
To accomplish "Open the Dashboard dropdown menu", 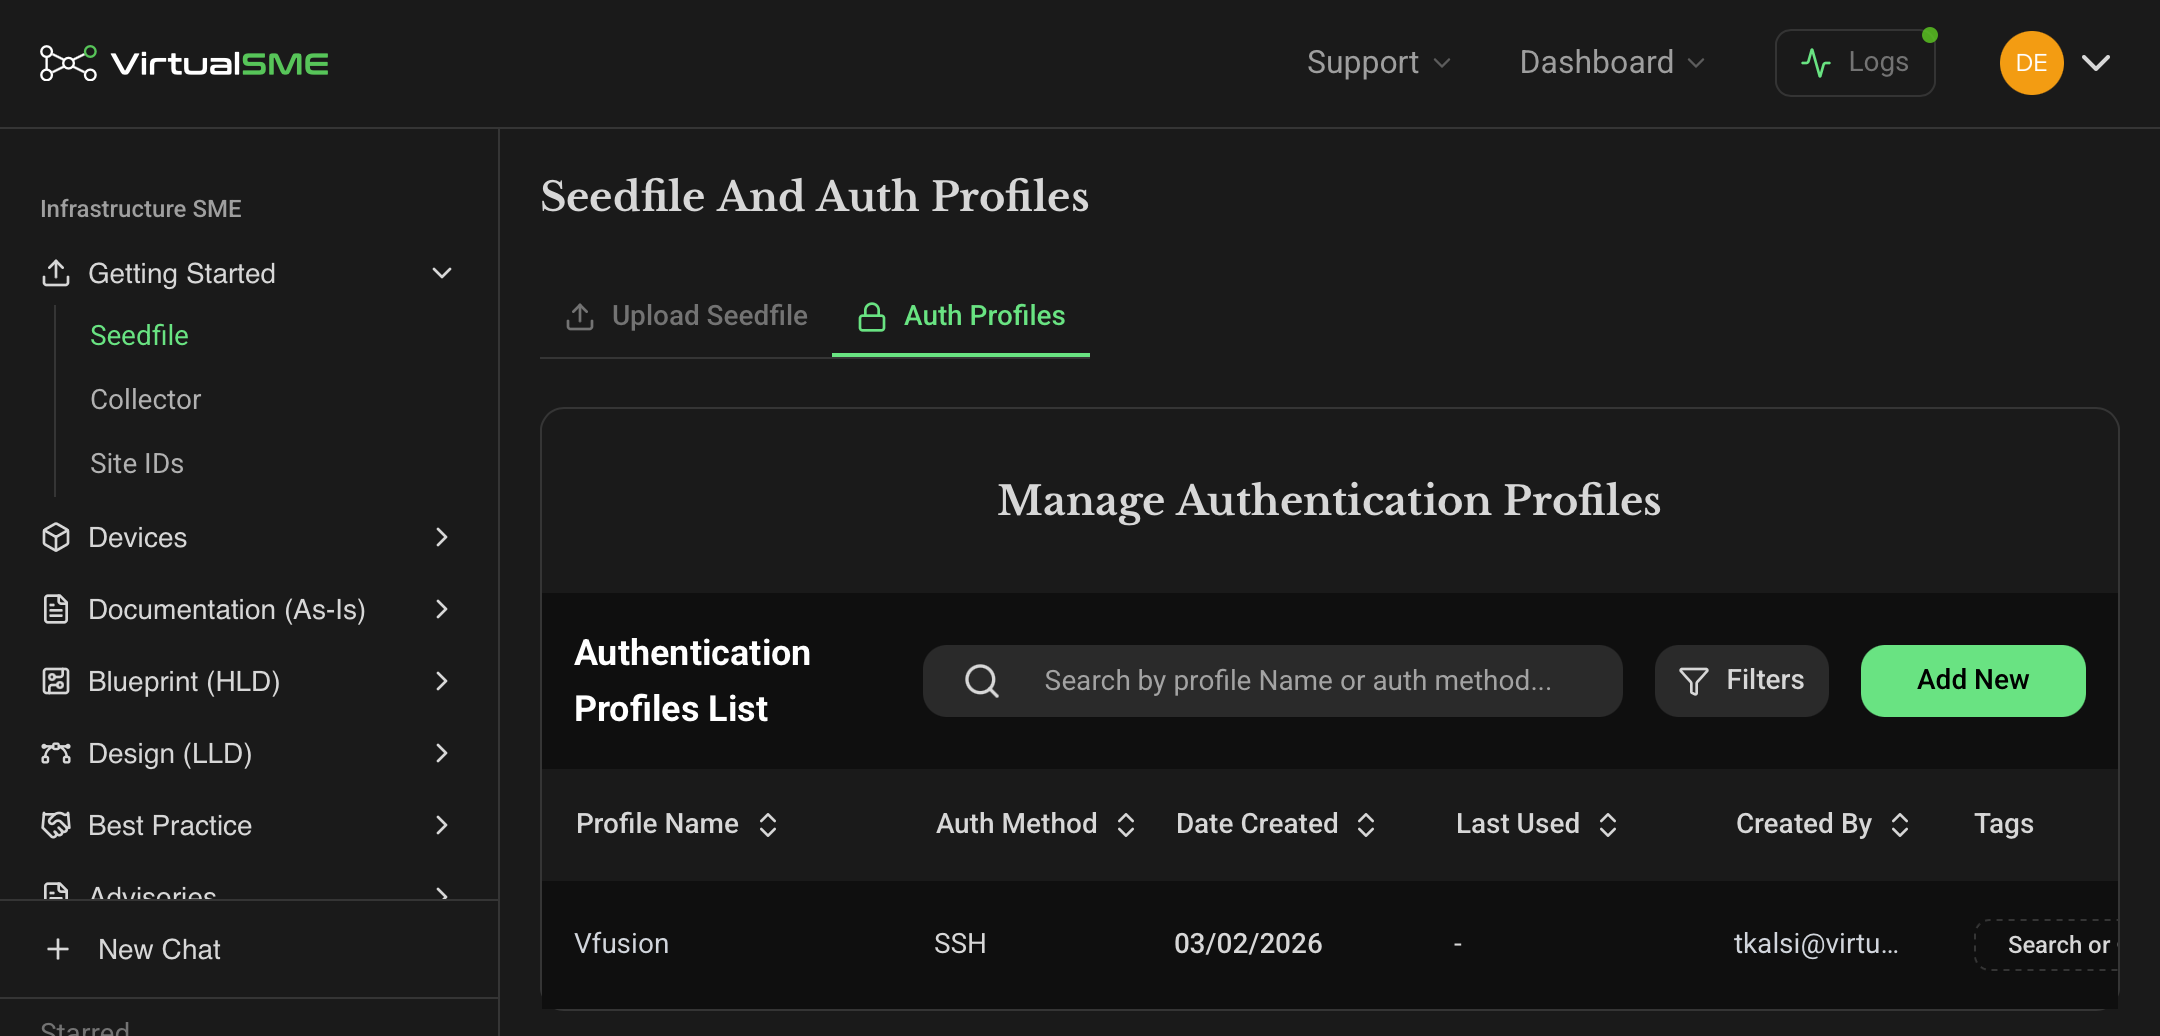I will (x=1611, y=63).
